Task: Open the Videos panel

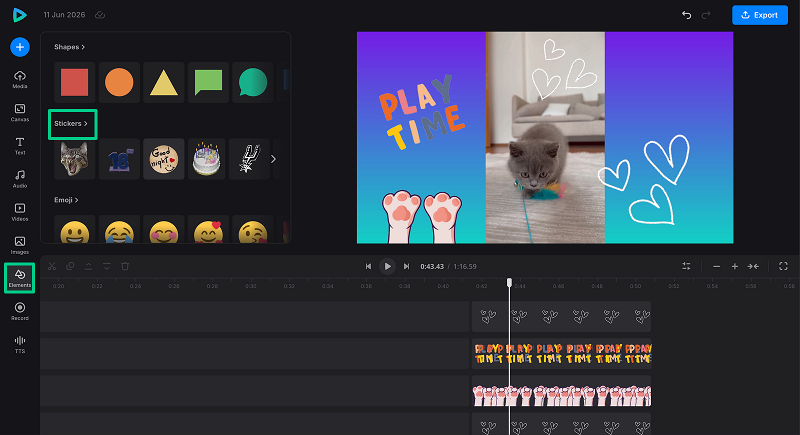Action: (x=20, y=212)
